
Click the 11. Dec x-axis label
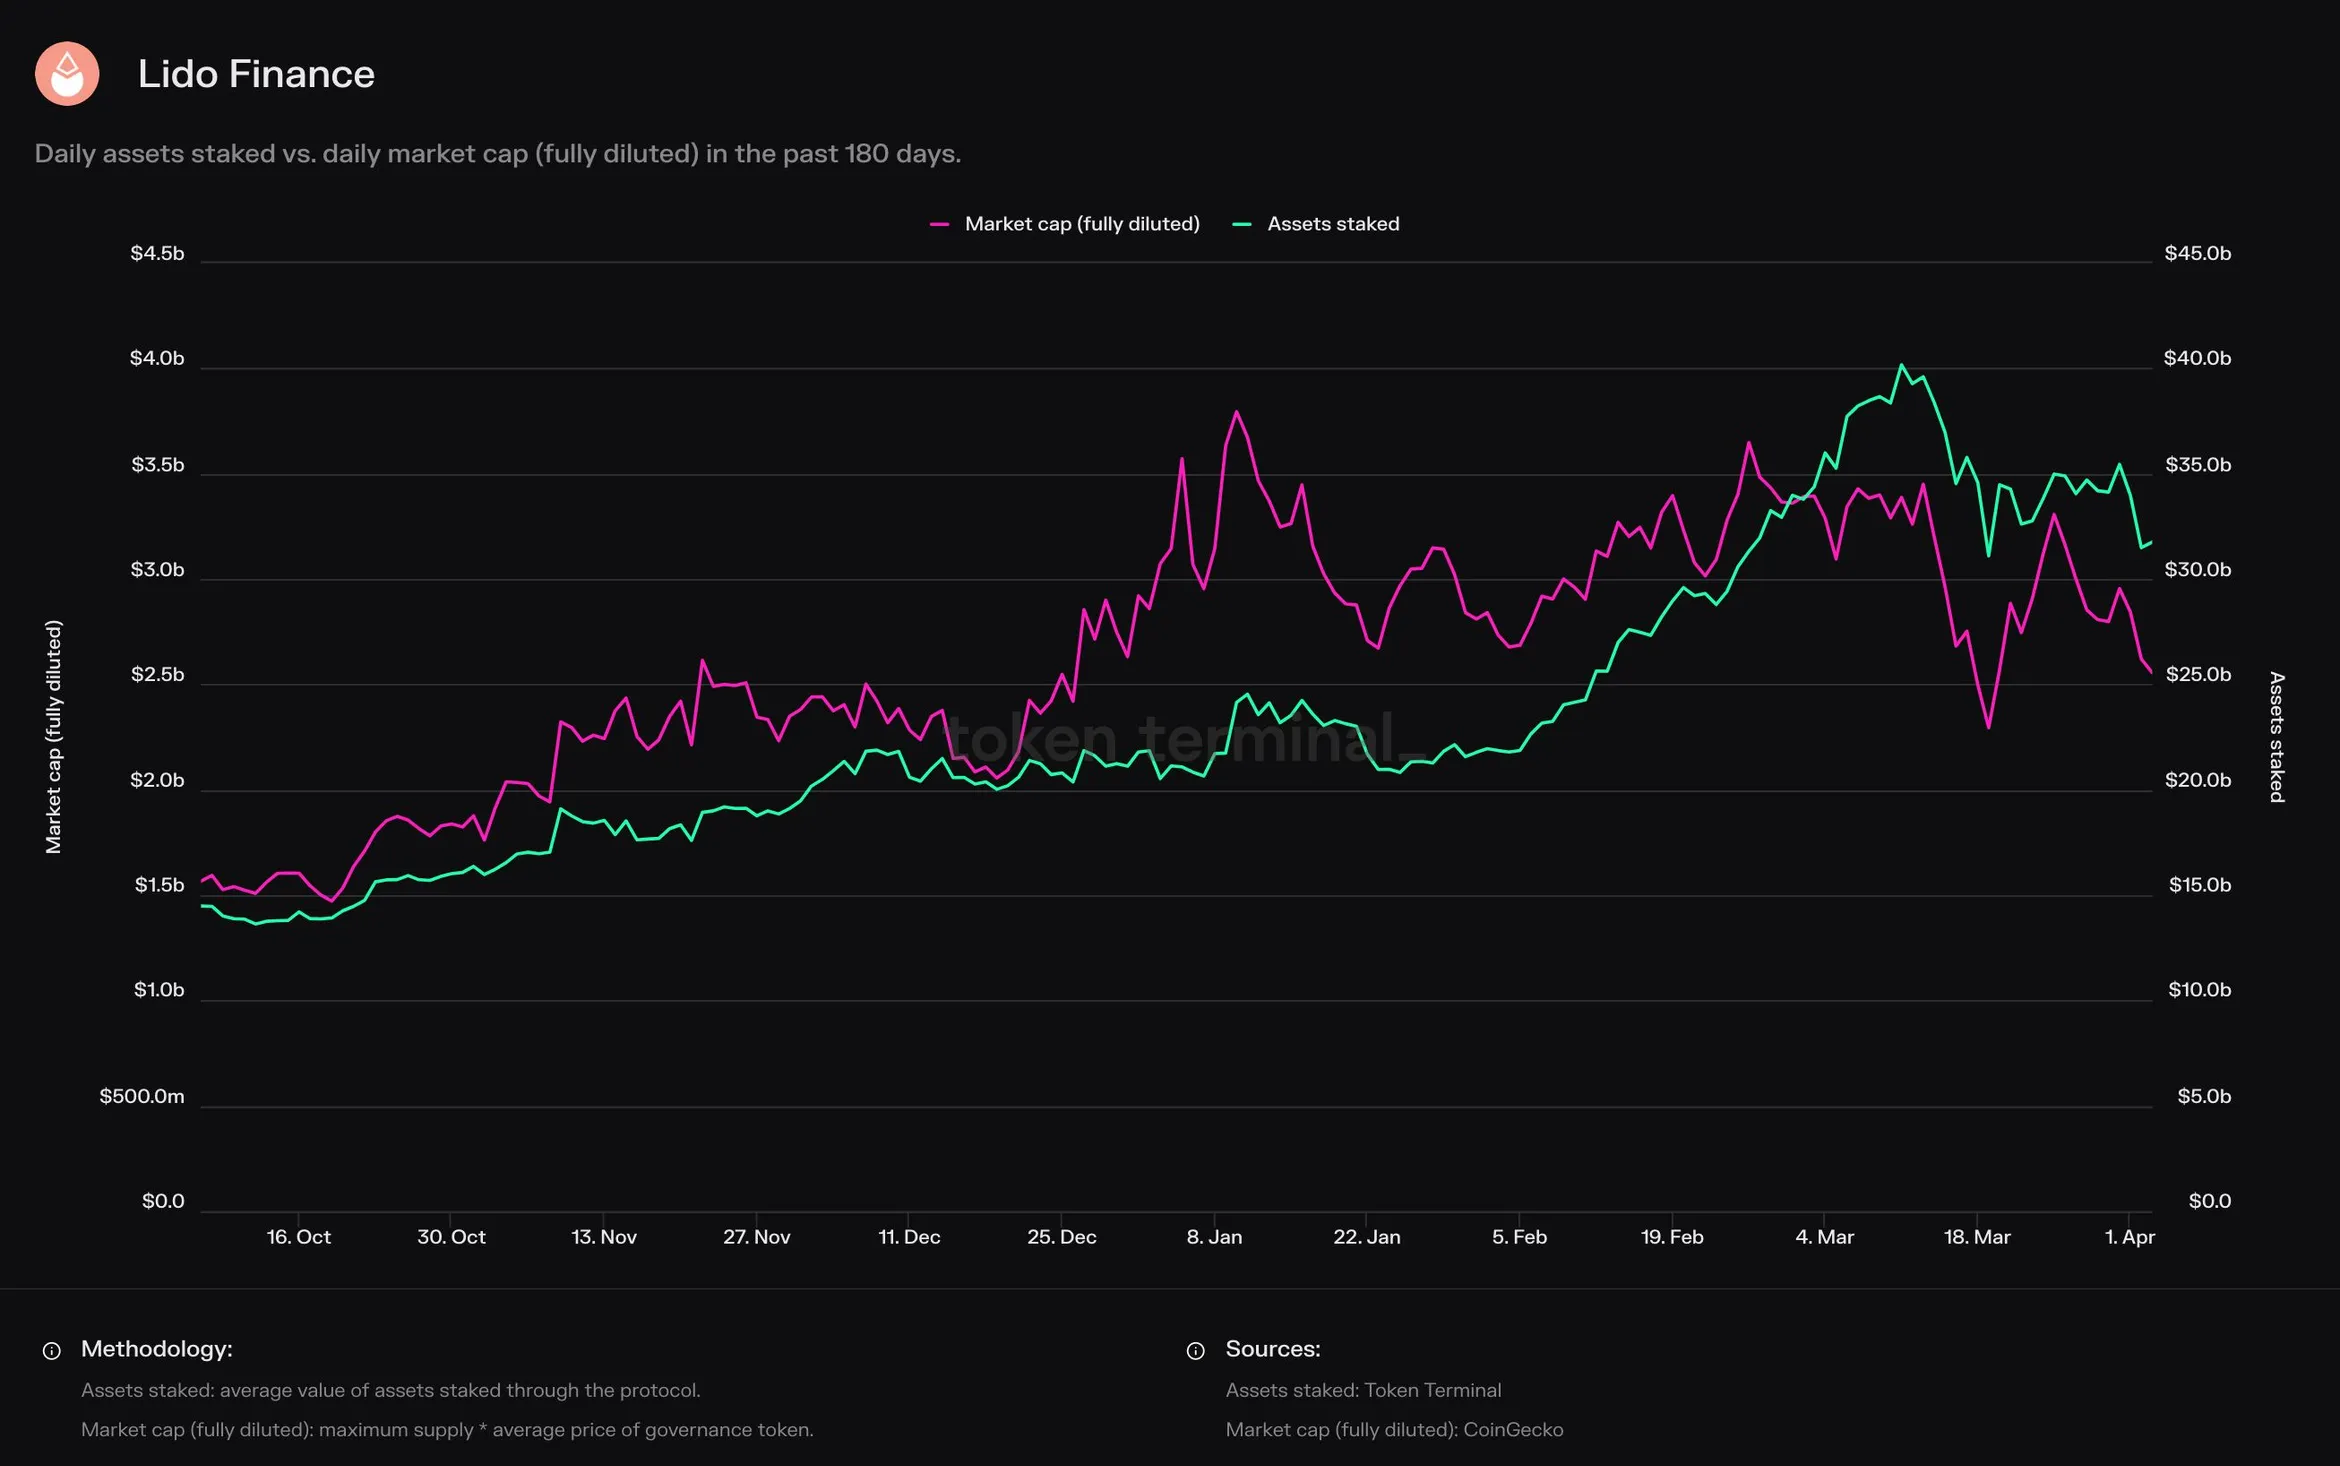909,1237
